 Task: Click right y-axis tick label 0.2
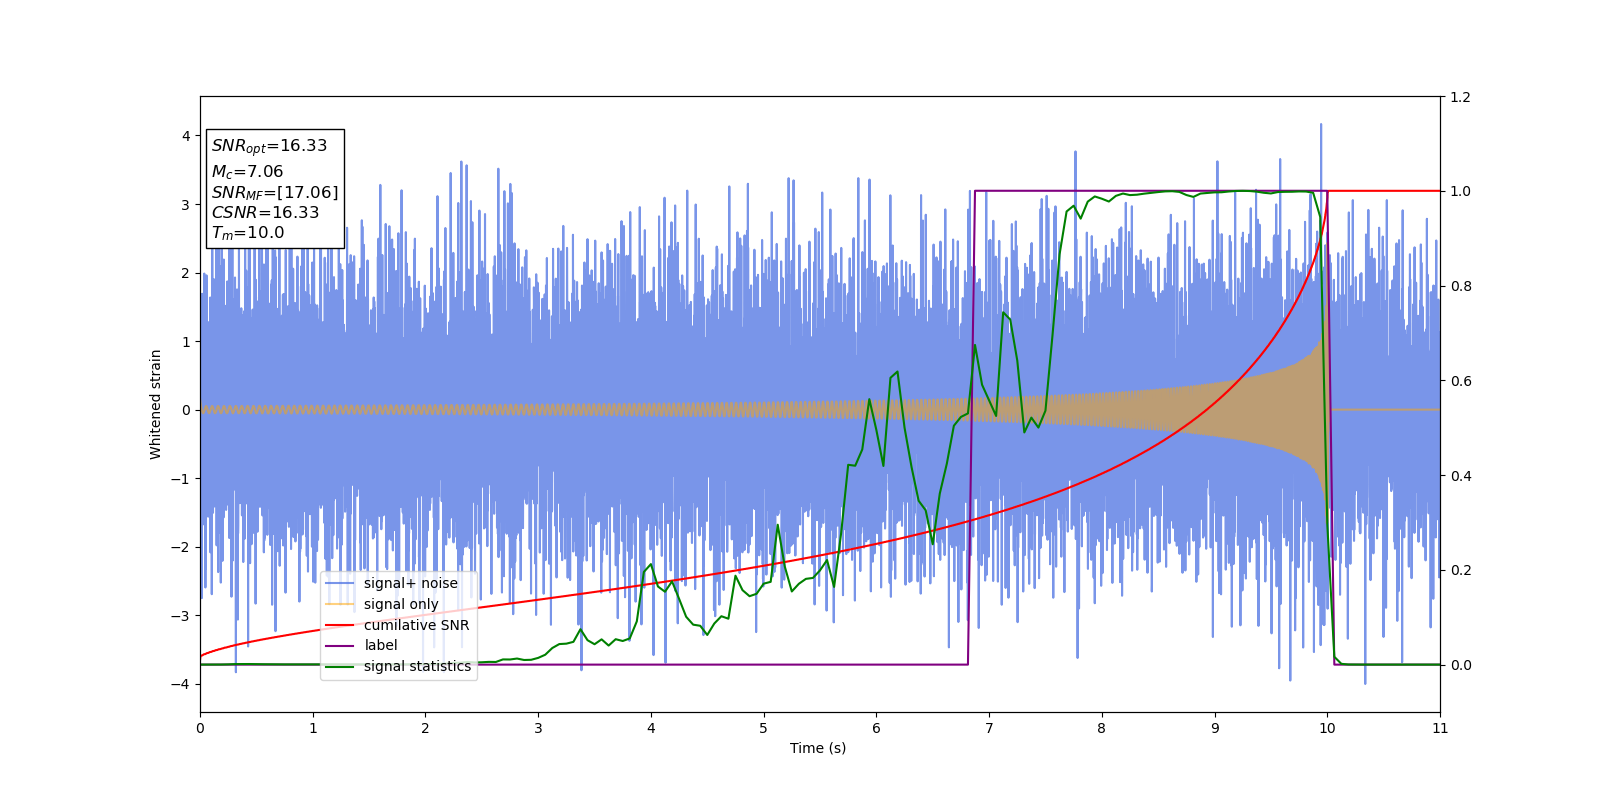pyautogui.click(x=1460, y=571)
